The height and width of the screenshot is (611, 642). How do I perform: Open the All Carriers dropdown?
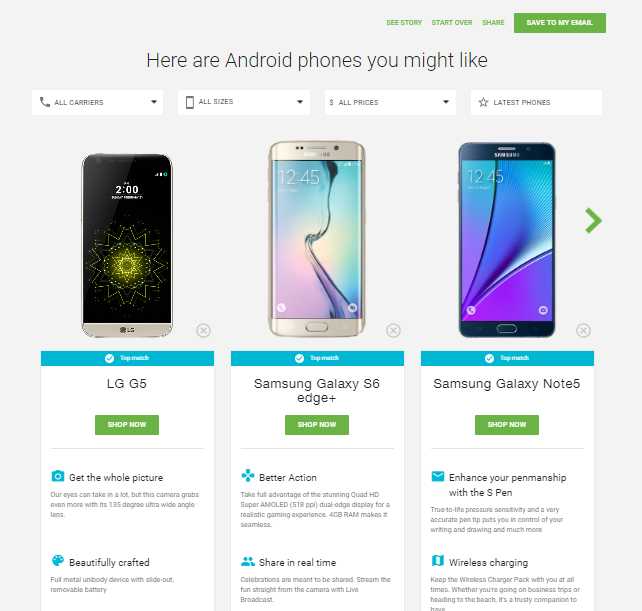(x=97, y=102)
